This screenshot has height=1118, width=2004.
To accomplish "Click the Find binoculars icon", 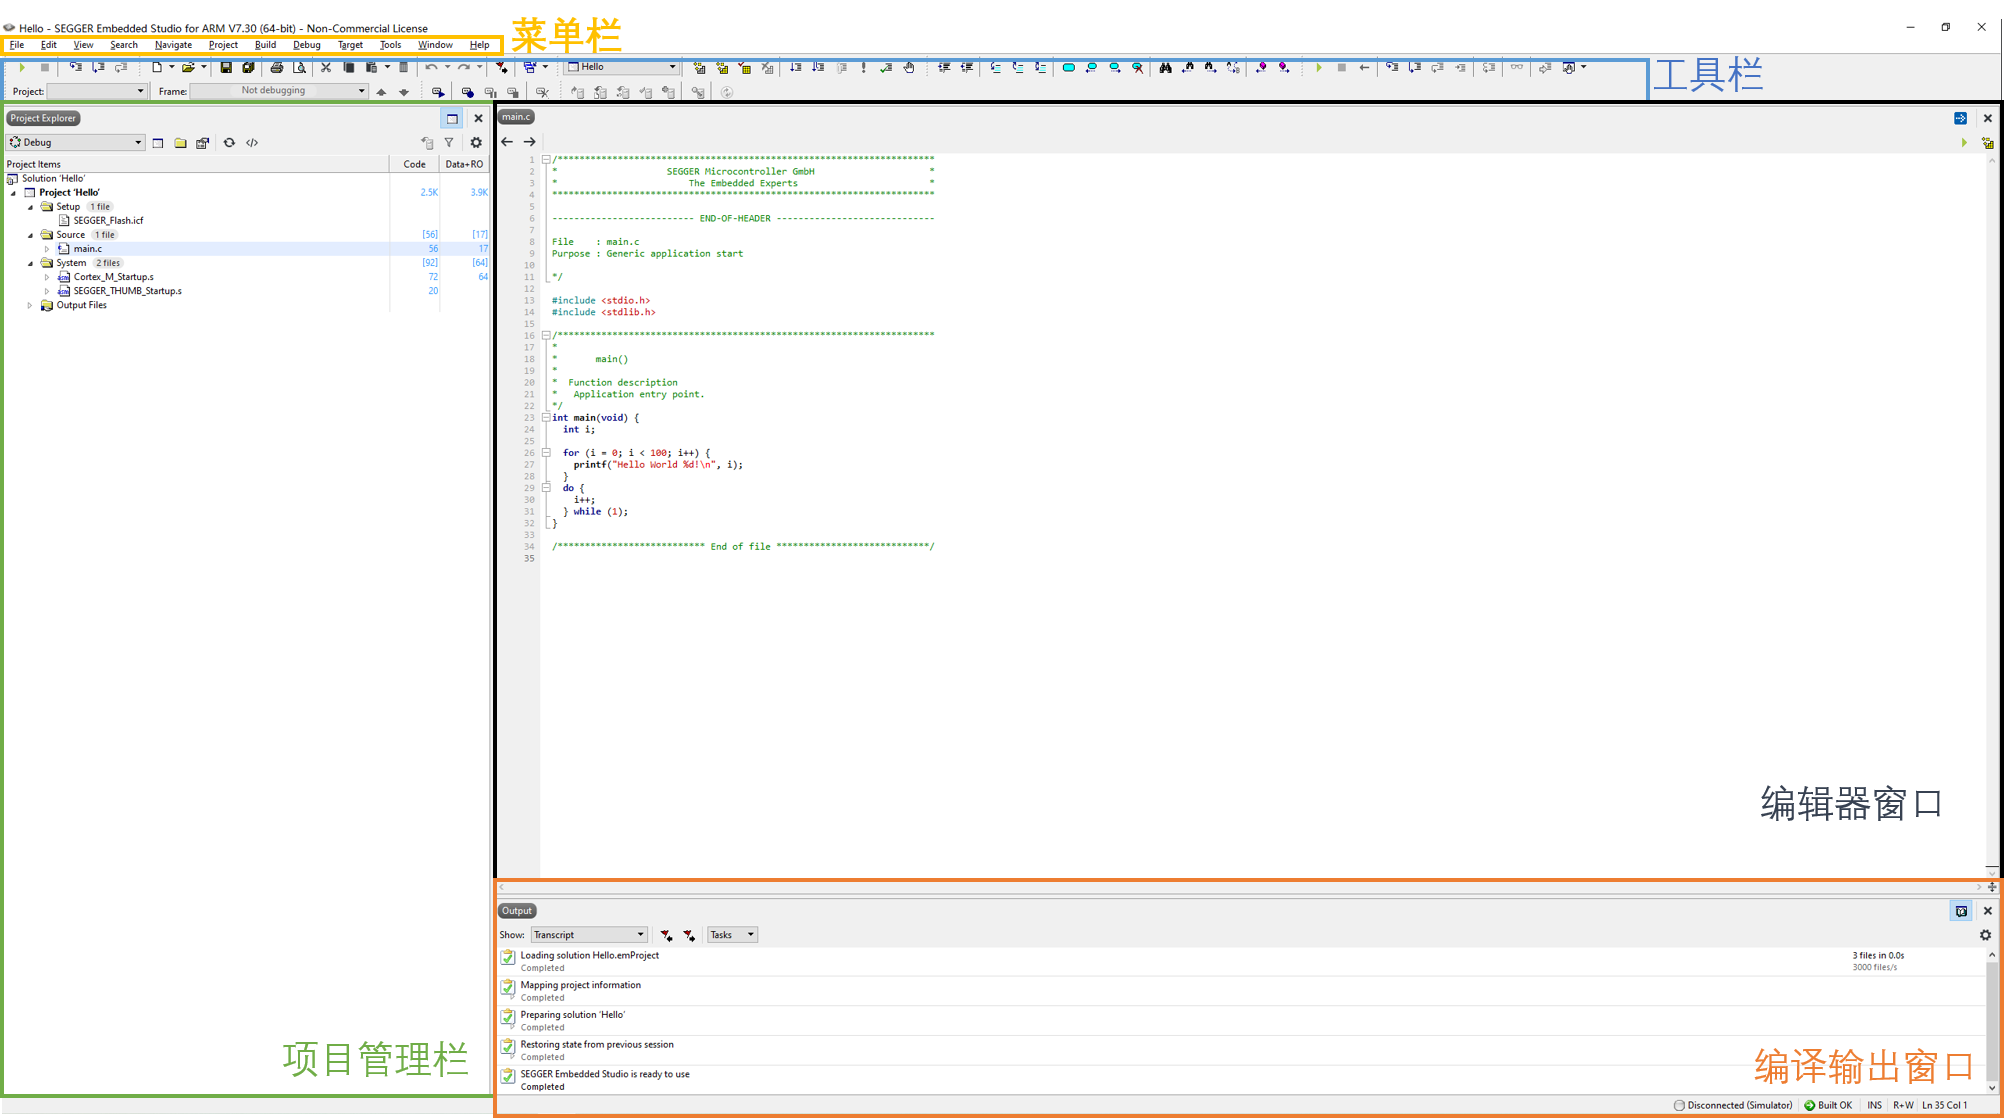I will [x=1165, y=67].
